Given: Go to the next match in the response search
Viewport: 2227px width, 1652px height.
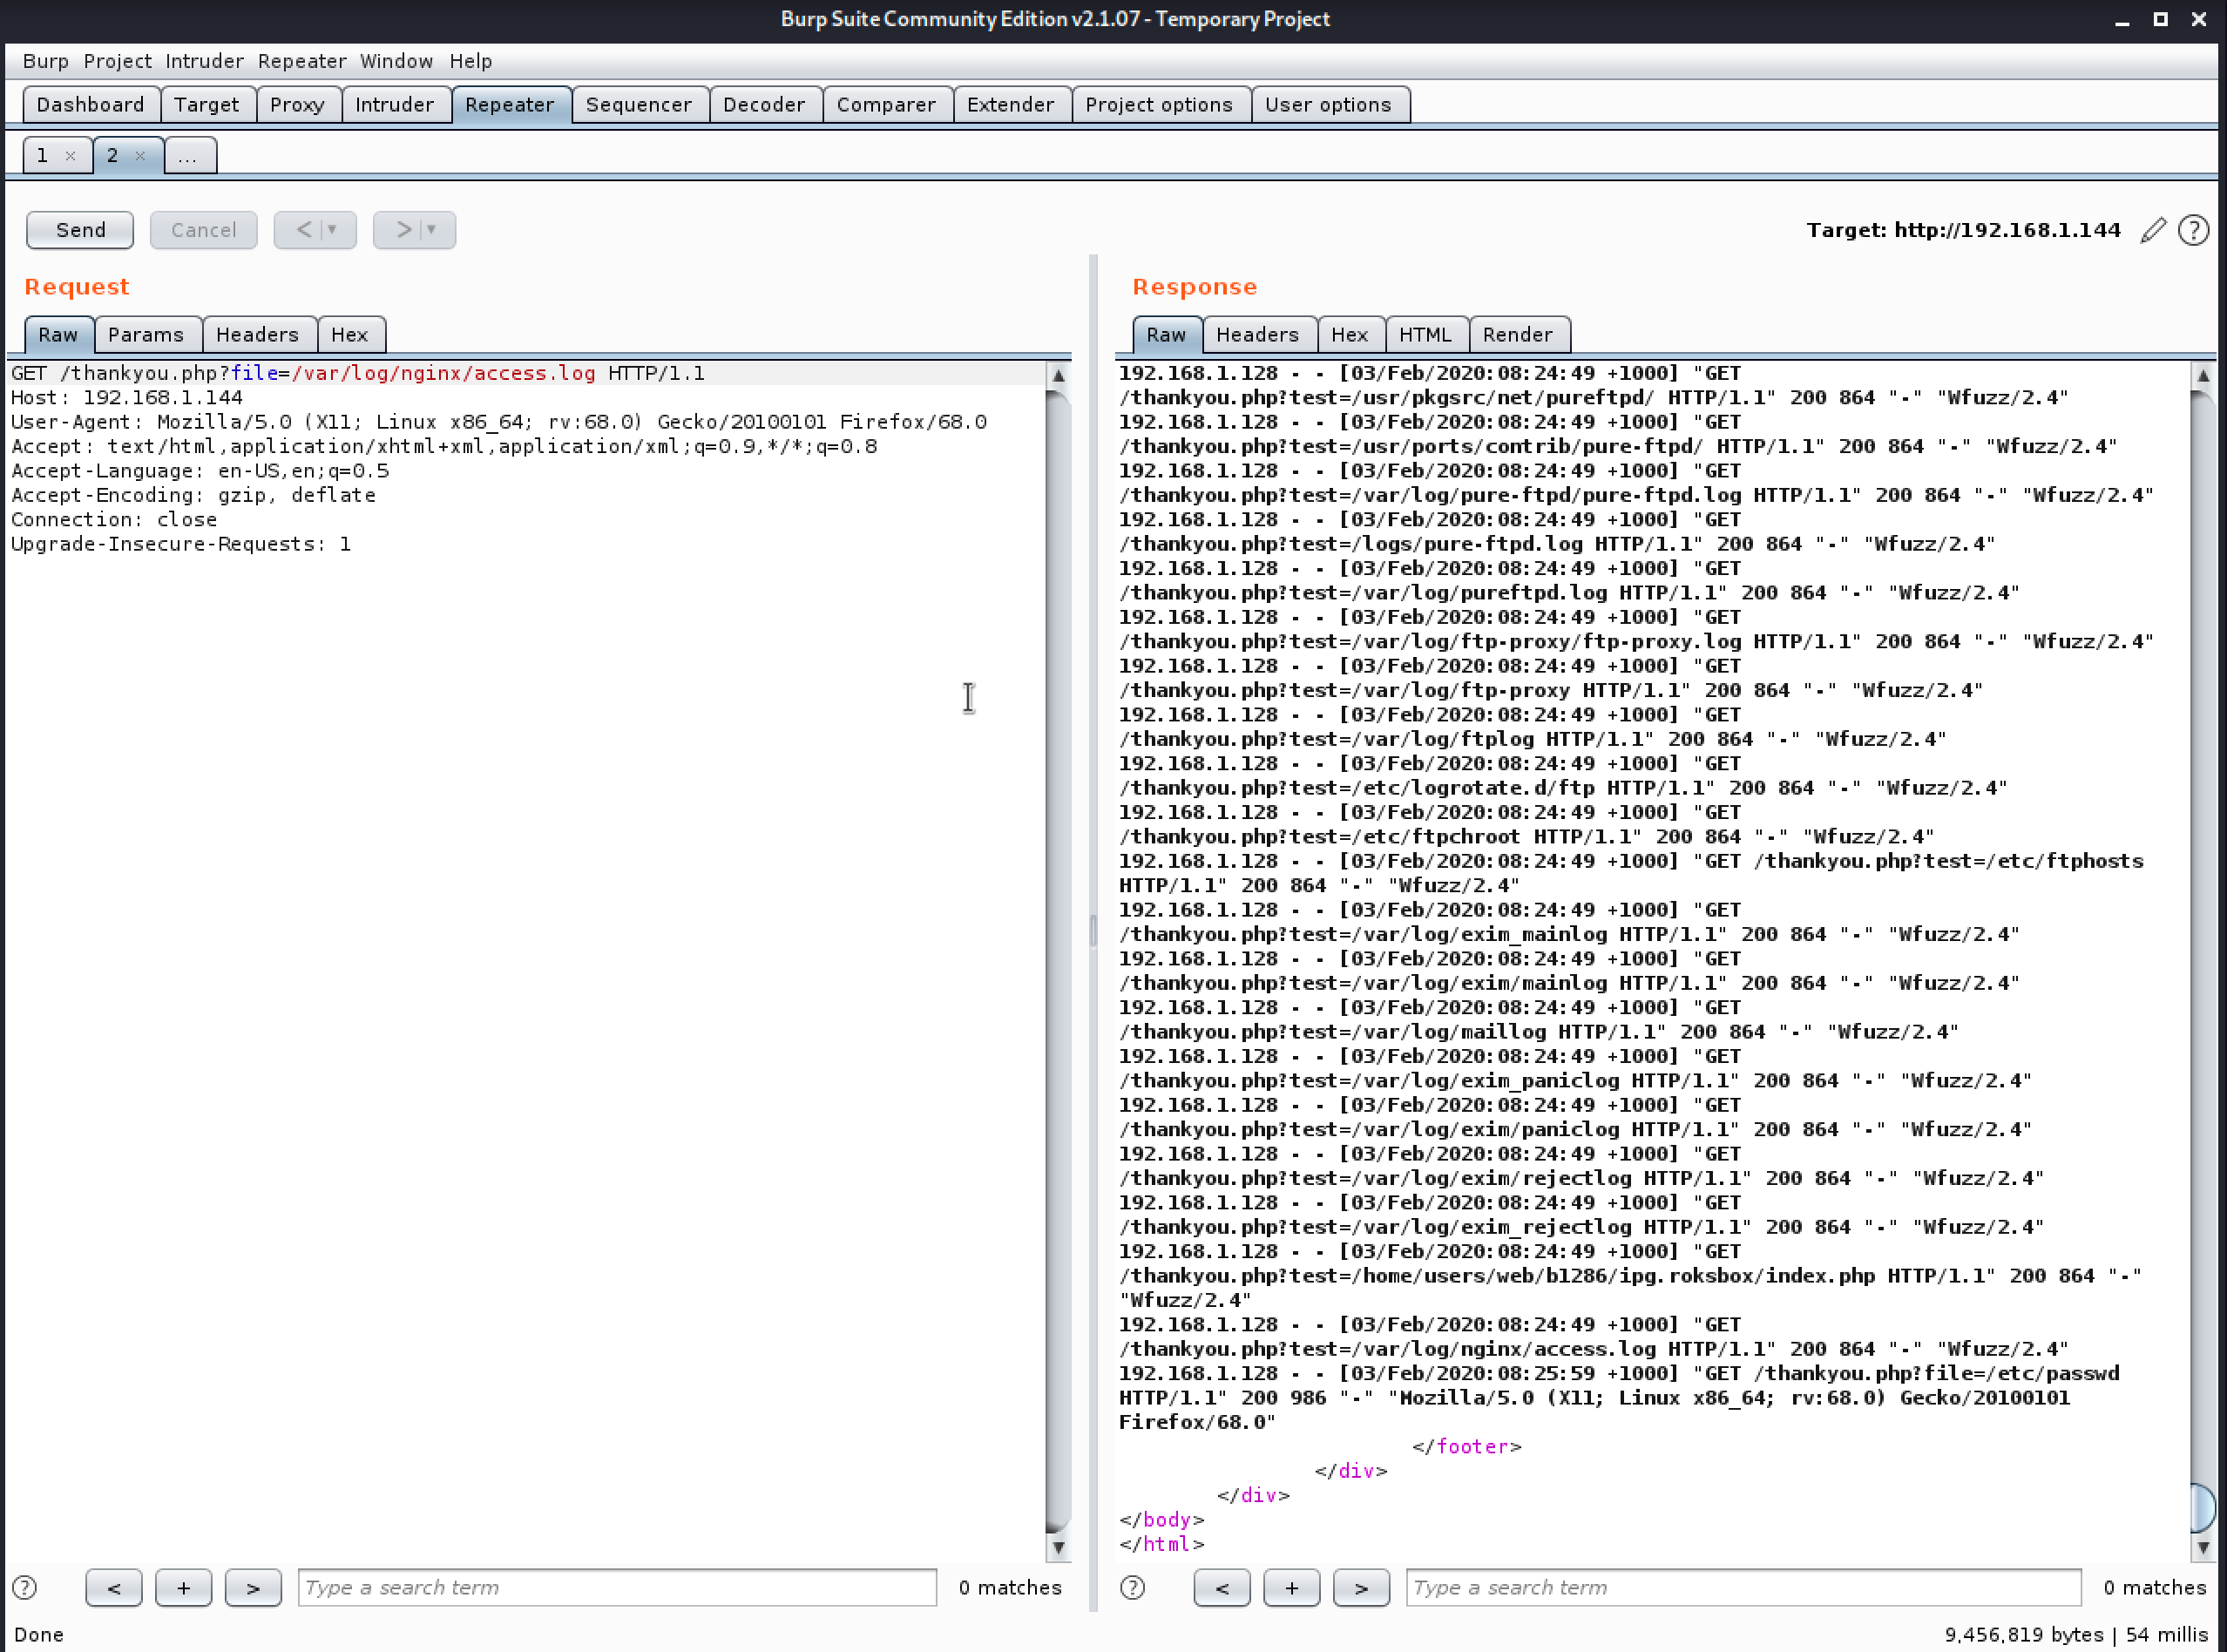Looking at the screenshot, I should coord(1360,1587).
